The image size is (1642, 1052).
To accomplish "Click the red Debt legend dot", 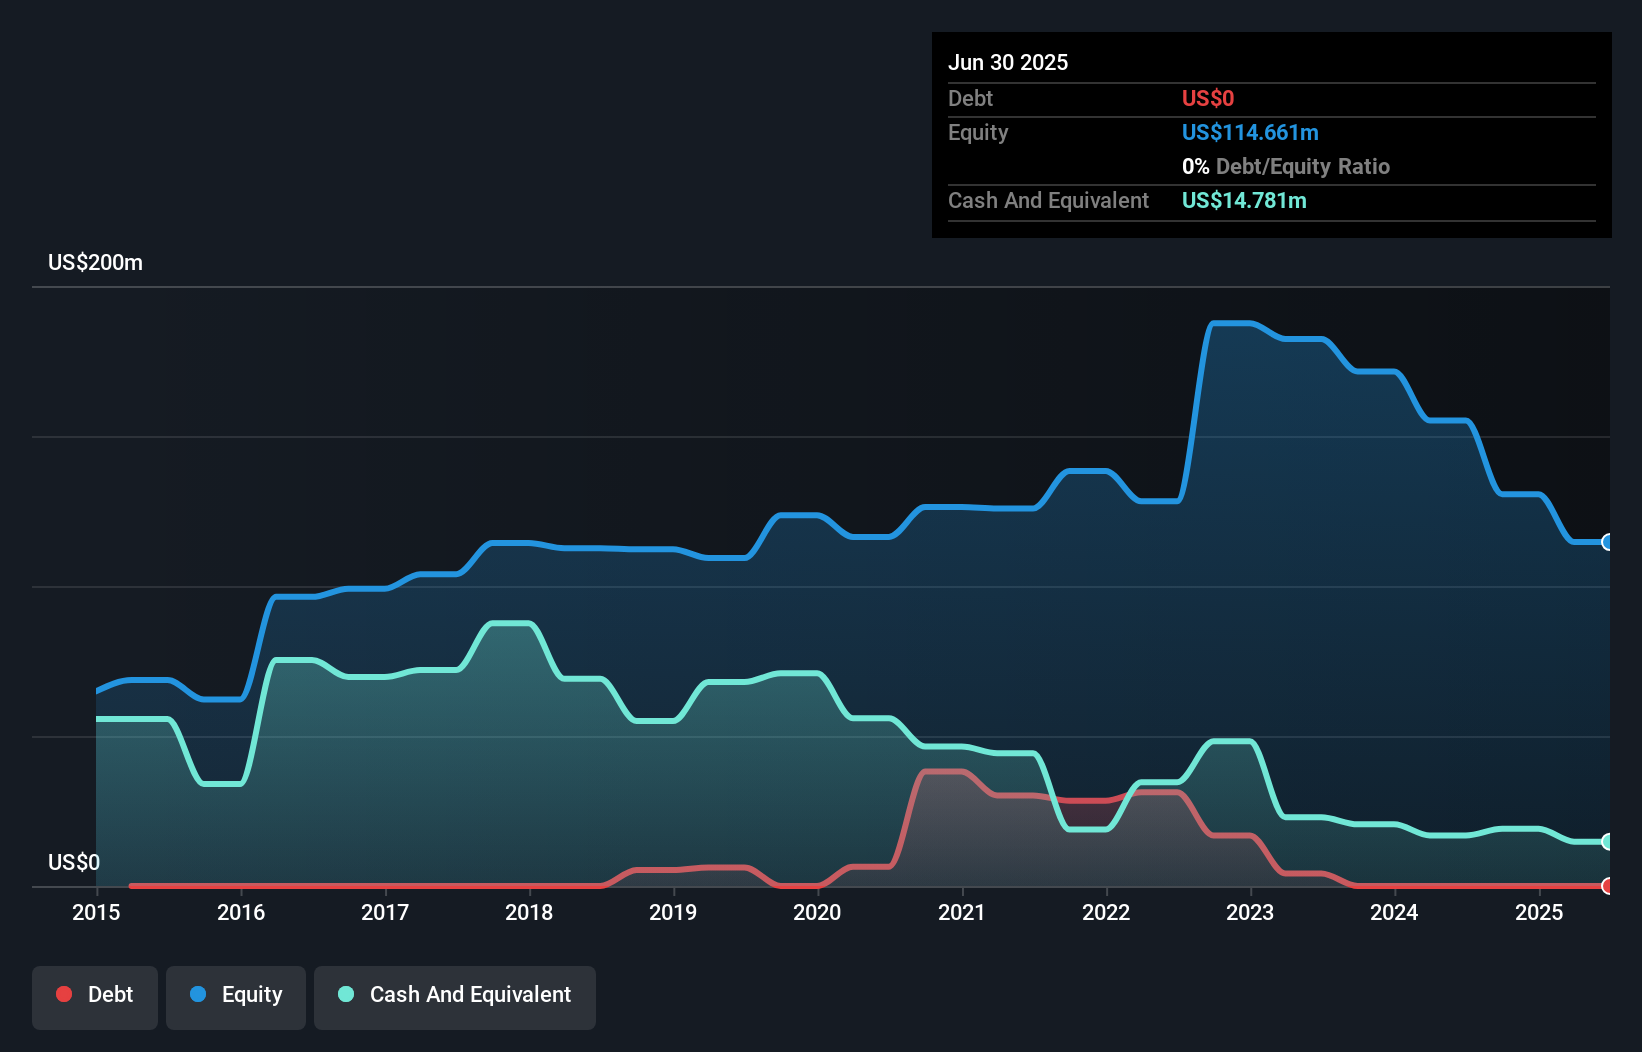I will [x=64, y=994].
